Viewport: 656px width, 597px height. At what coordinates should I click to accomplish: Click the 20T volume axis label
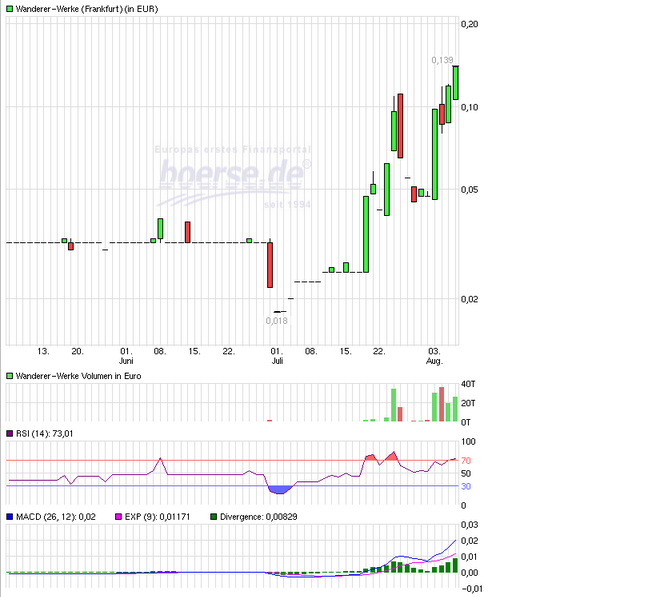click(468, 403)
